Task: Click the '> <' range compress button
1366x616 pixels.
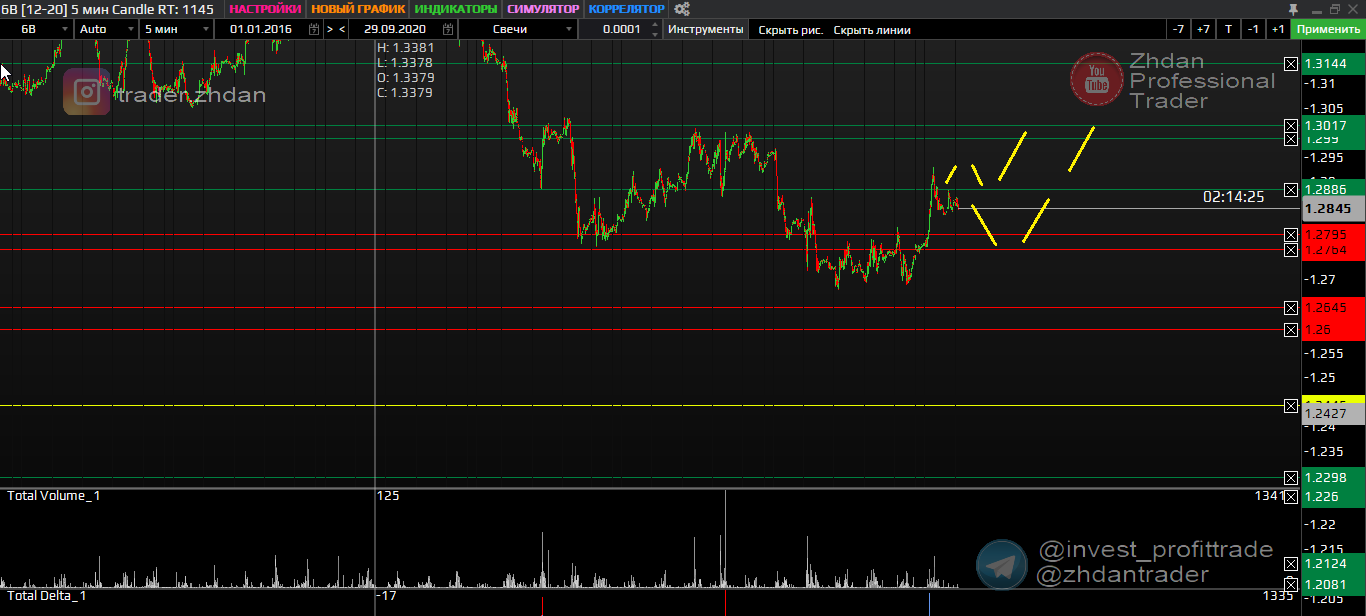Action: tap(336, 29)
